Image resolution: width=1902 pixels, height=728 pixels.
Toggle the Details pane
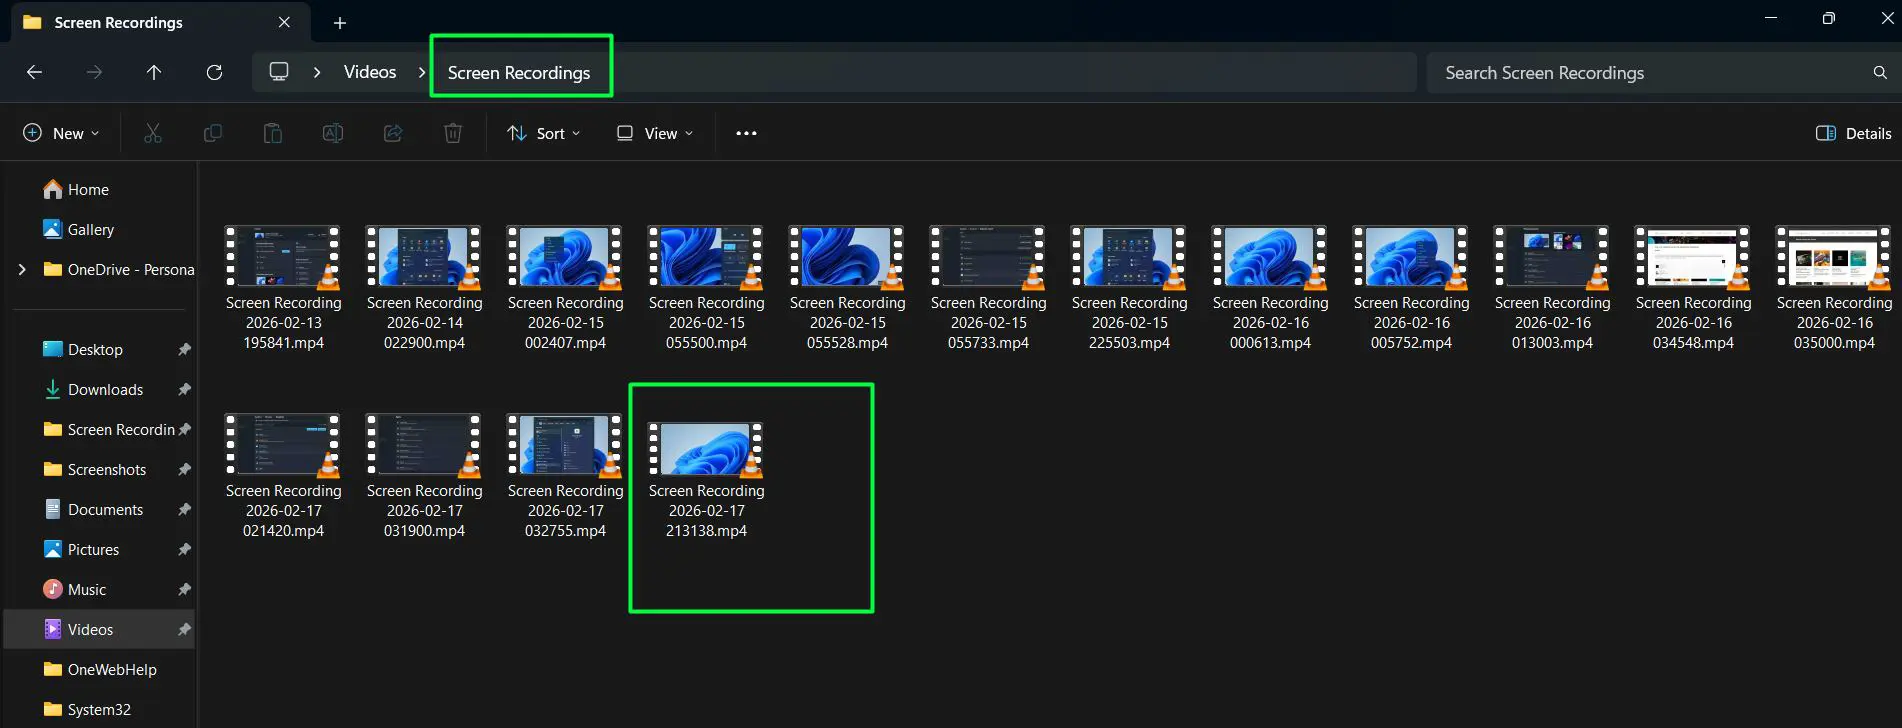point(1854,133)
